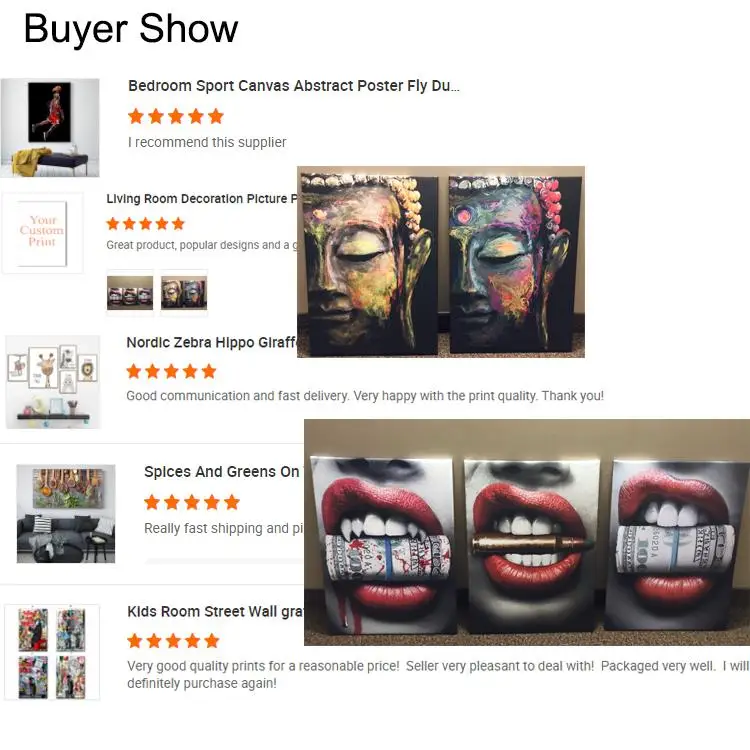This screenshot has width=750, height=750.
Task: Click star rating under Nordic Zebra listing
Action: pyautogui.click(x=171, y=371)
